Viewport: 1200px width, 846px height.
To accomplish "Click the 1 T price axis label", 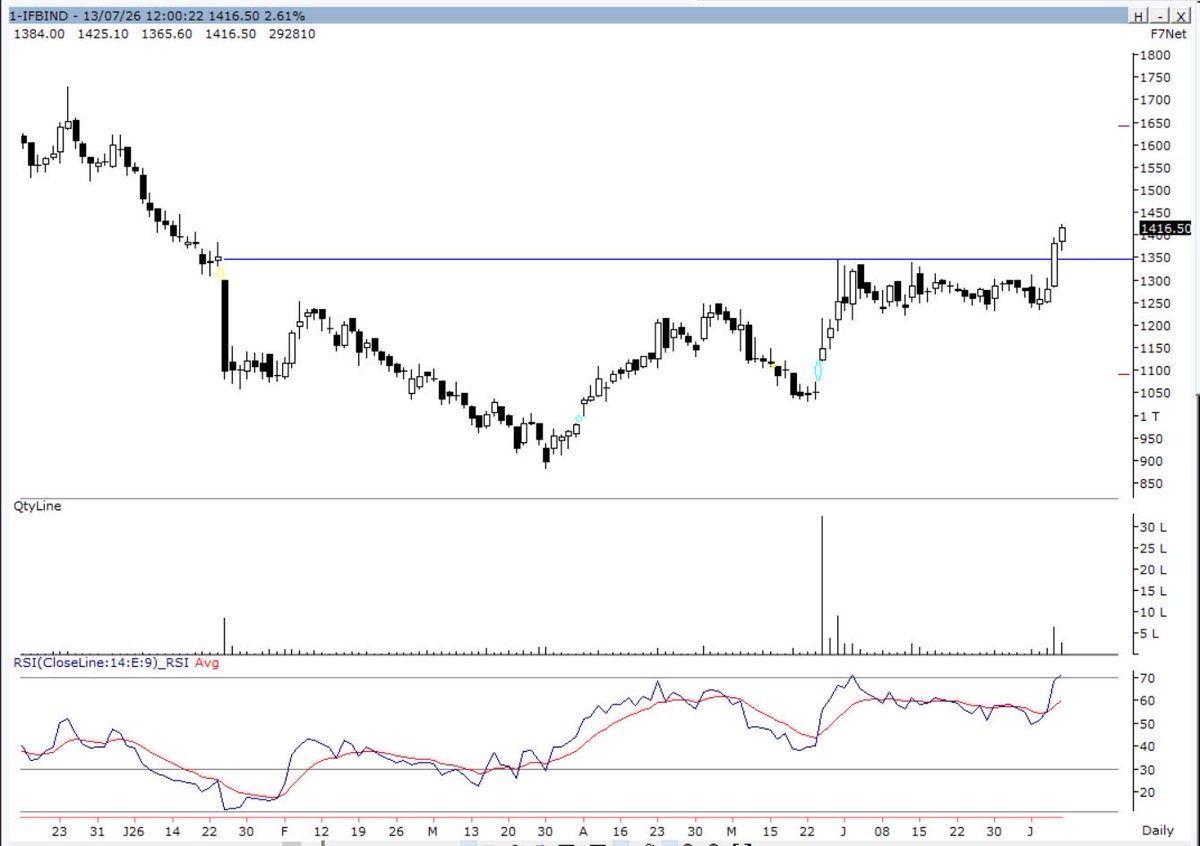I will [x=1151, y=416].
